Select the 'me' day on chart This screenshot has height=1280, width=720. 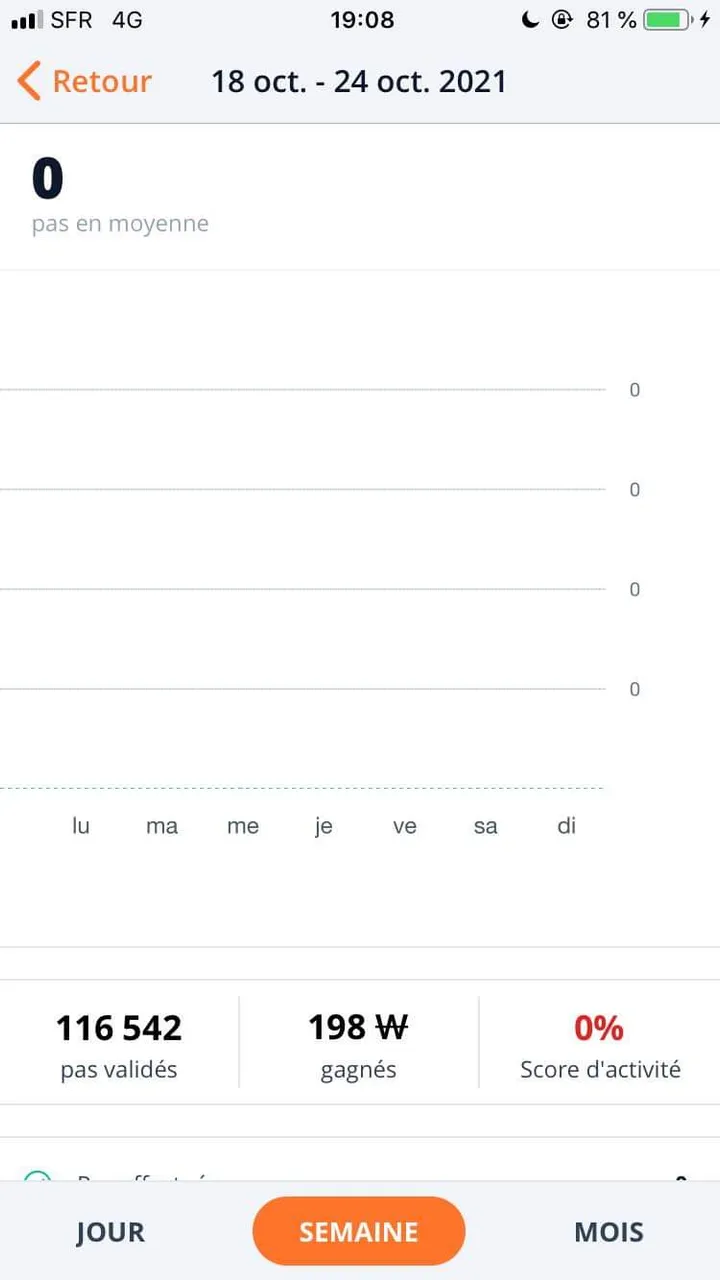[x=243, y=826]
